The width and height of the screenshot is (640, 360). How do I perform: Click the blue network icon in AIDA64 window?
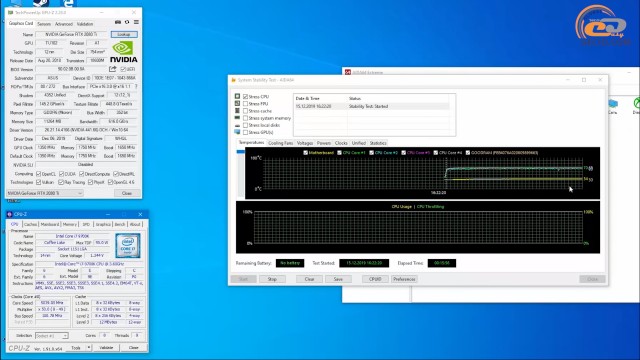point(613,104)
